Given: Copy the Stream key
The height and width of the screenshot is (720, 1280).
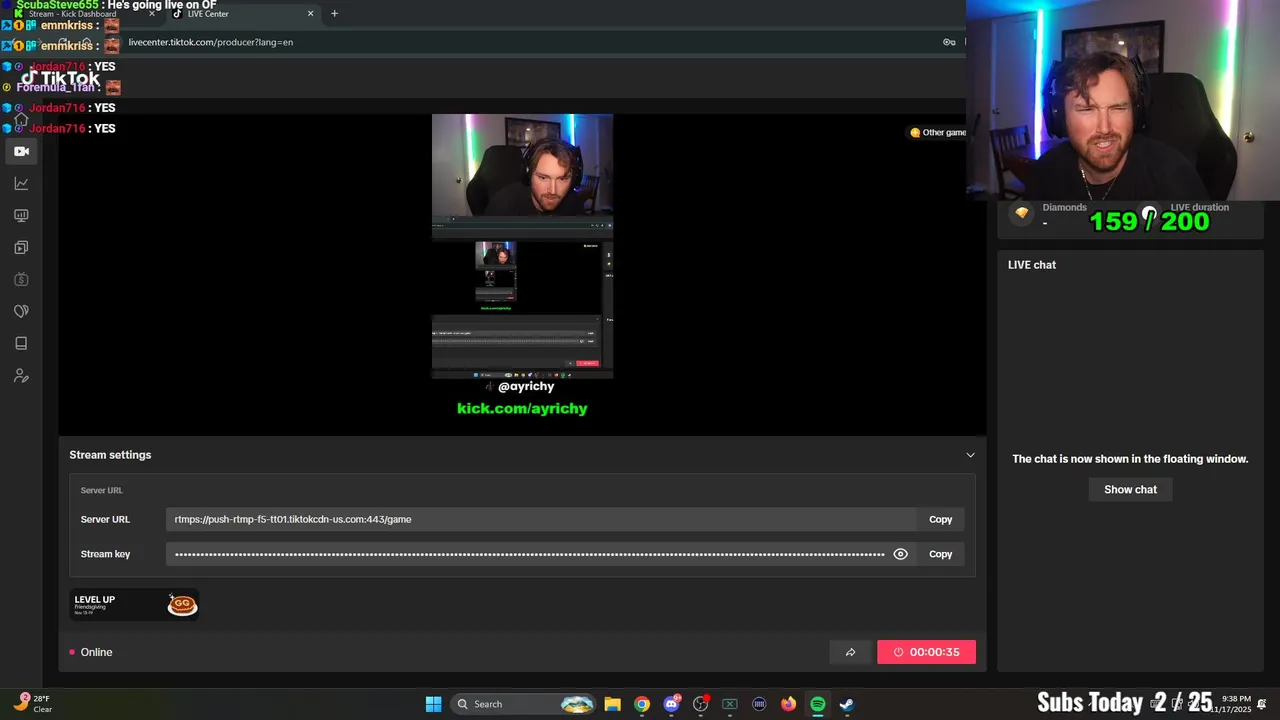Looking at the screenshot, I should click(x=940, y=554).
